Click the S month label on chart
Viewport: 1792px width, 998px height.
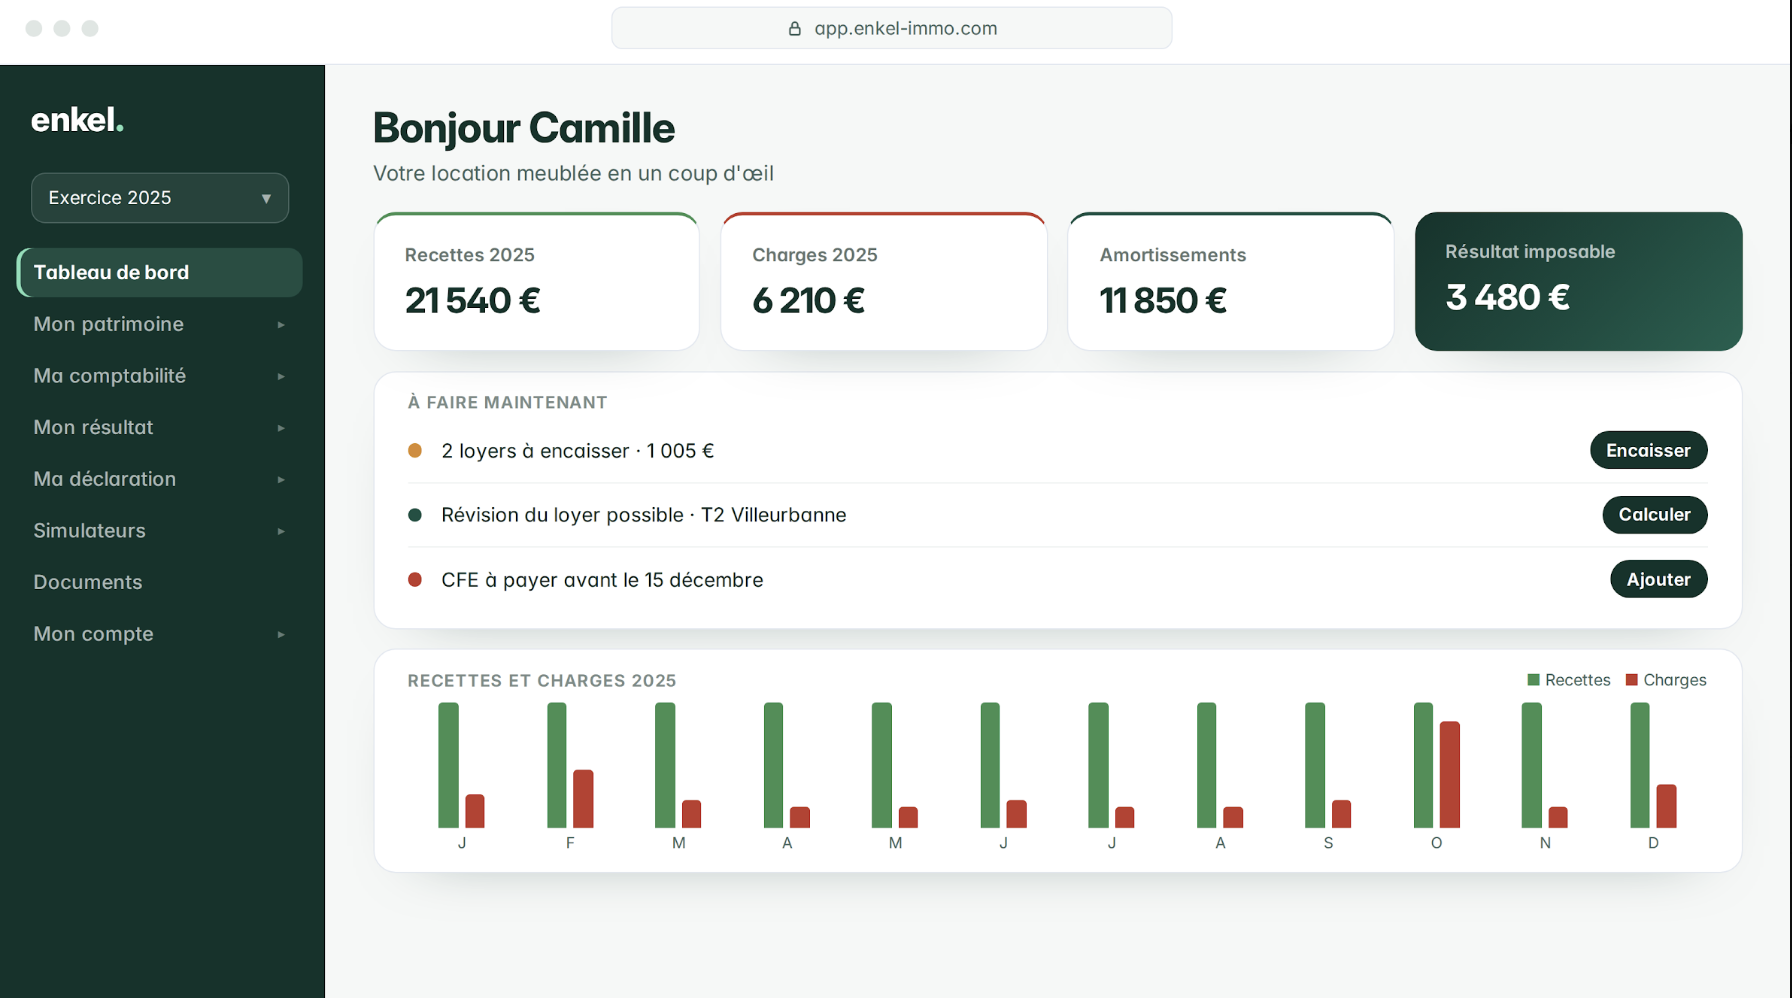[1328, 843]
